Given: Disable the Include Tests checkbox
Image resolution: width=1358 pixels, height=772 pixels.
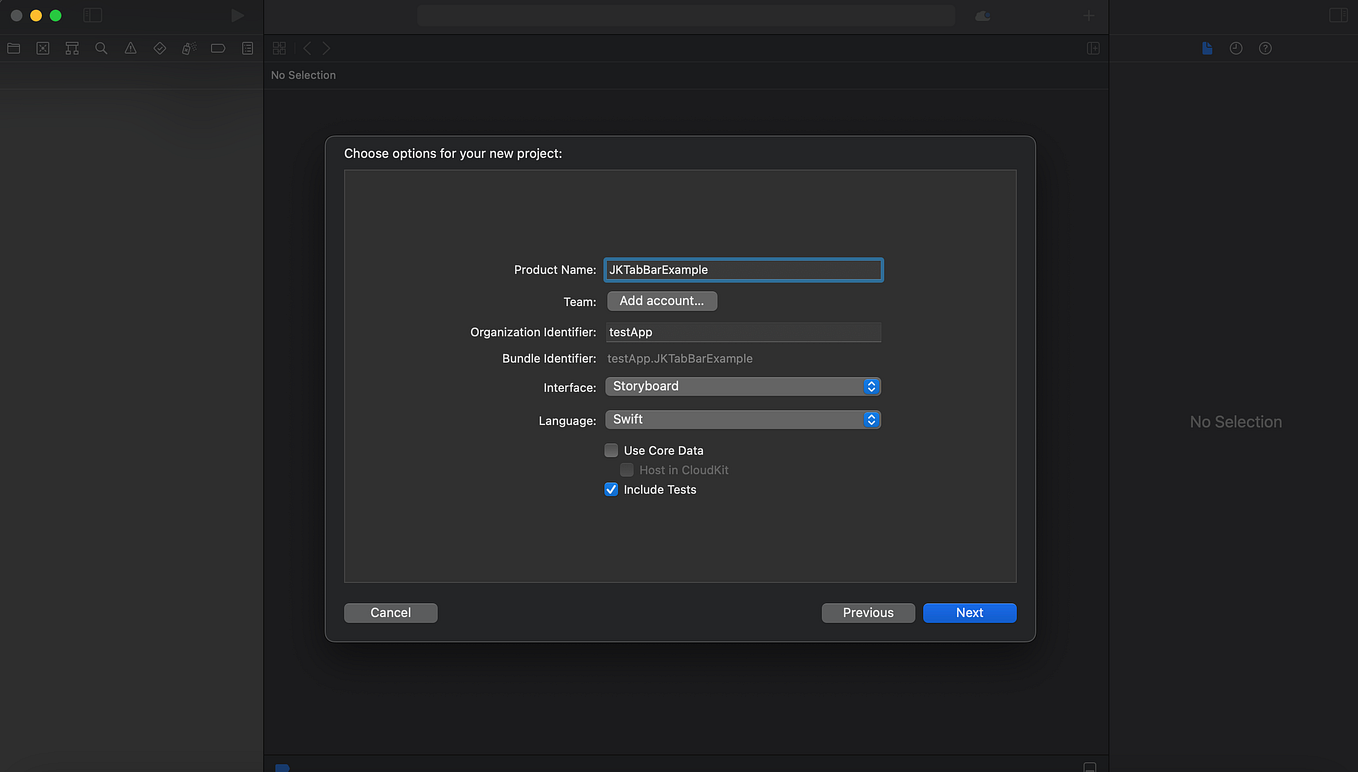Looking at the screenshot, I should tap(611, 489).
